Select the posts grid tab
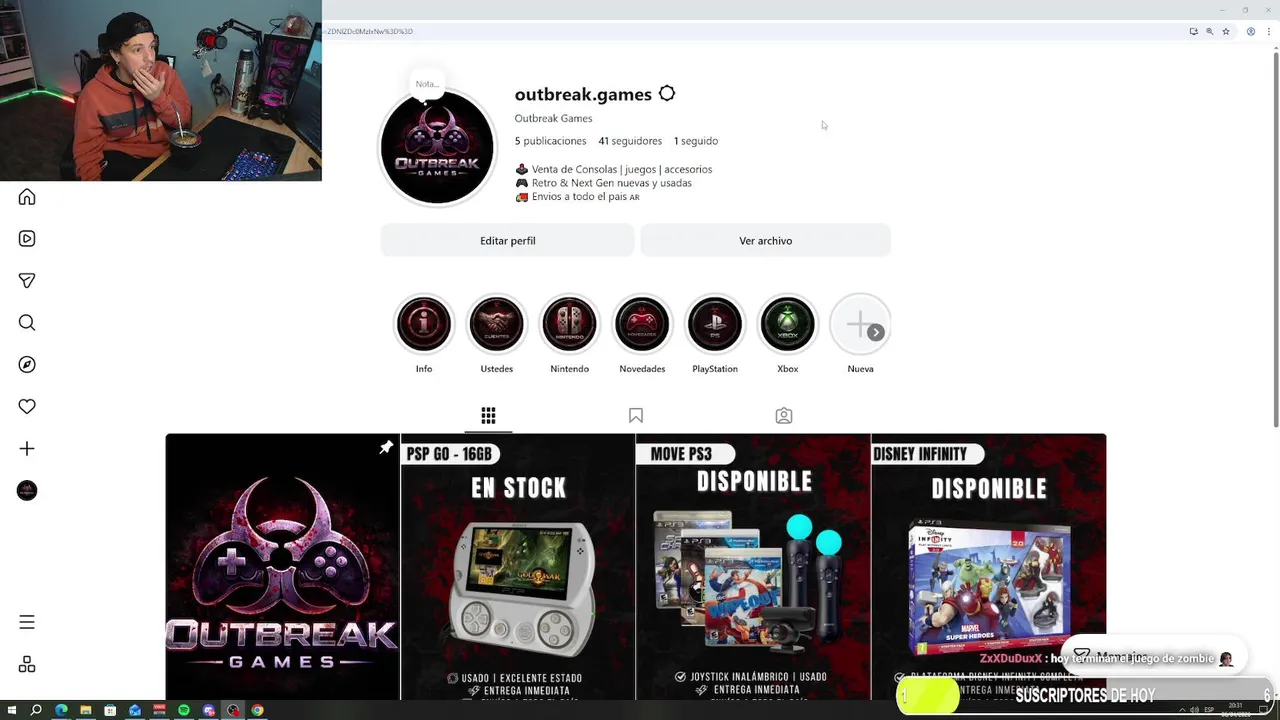 pyautogui.click(x=488, y=415)
